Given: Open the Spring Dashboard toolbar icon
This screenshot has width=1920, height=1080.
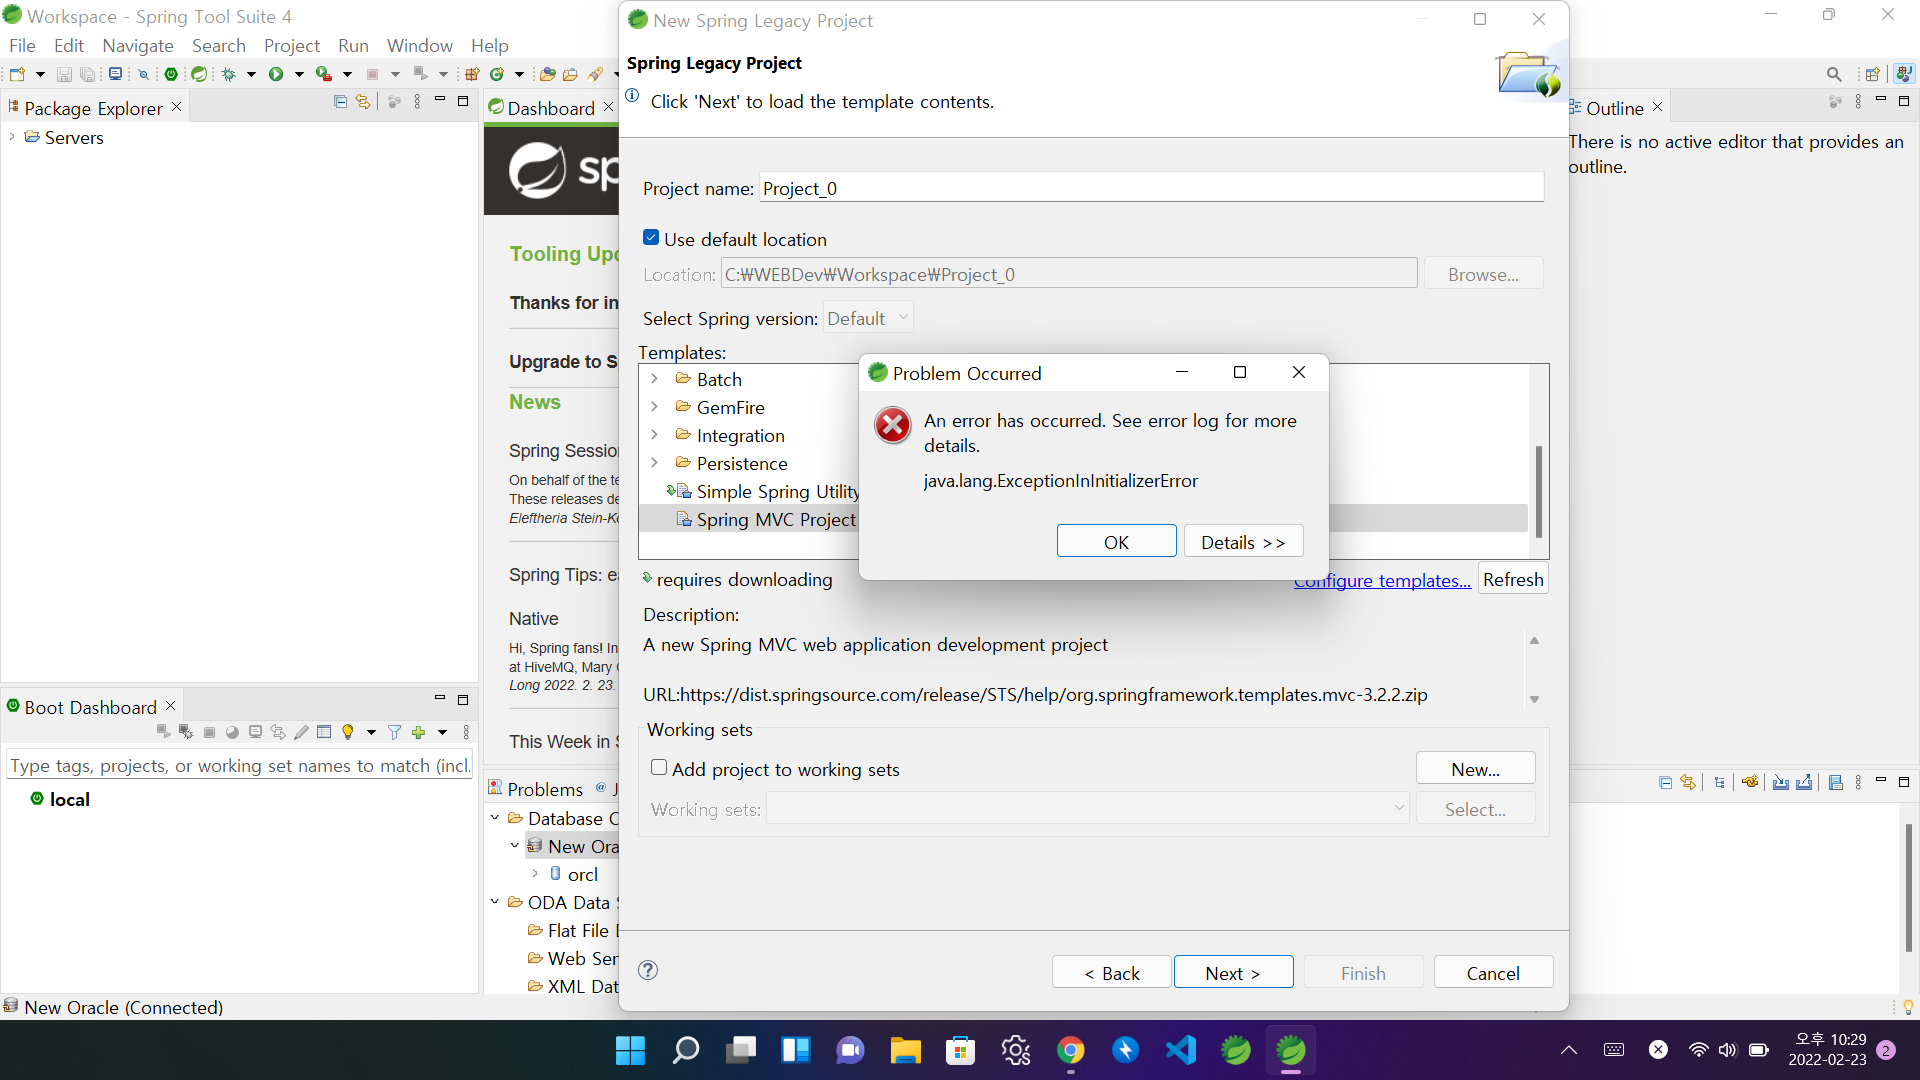Looking at the screenshot, I should [199, 74].
